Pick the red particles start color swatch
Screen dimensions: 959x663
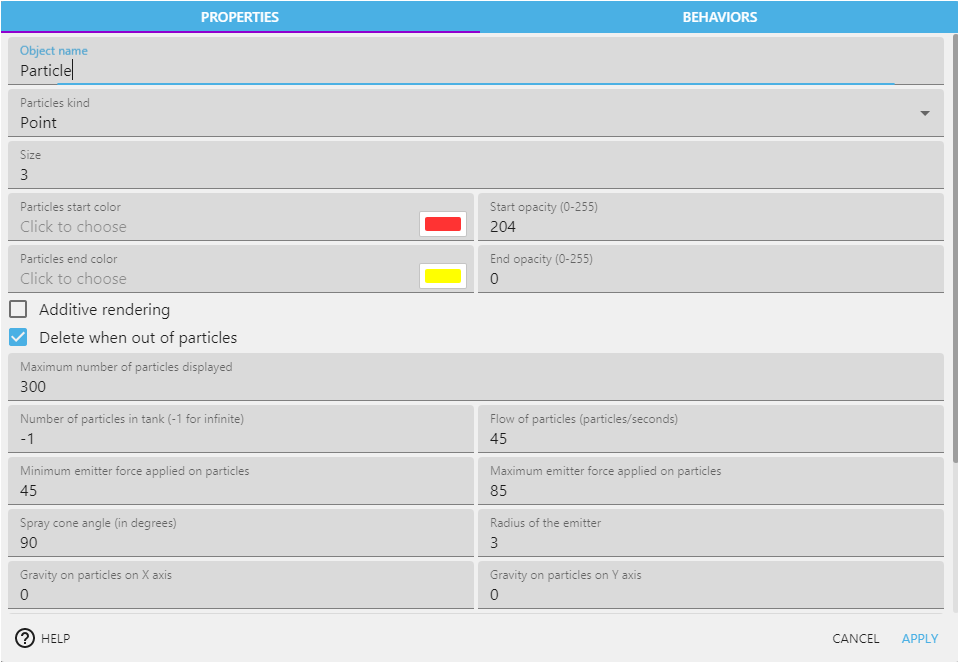(443, 224)
